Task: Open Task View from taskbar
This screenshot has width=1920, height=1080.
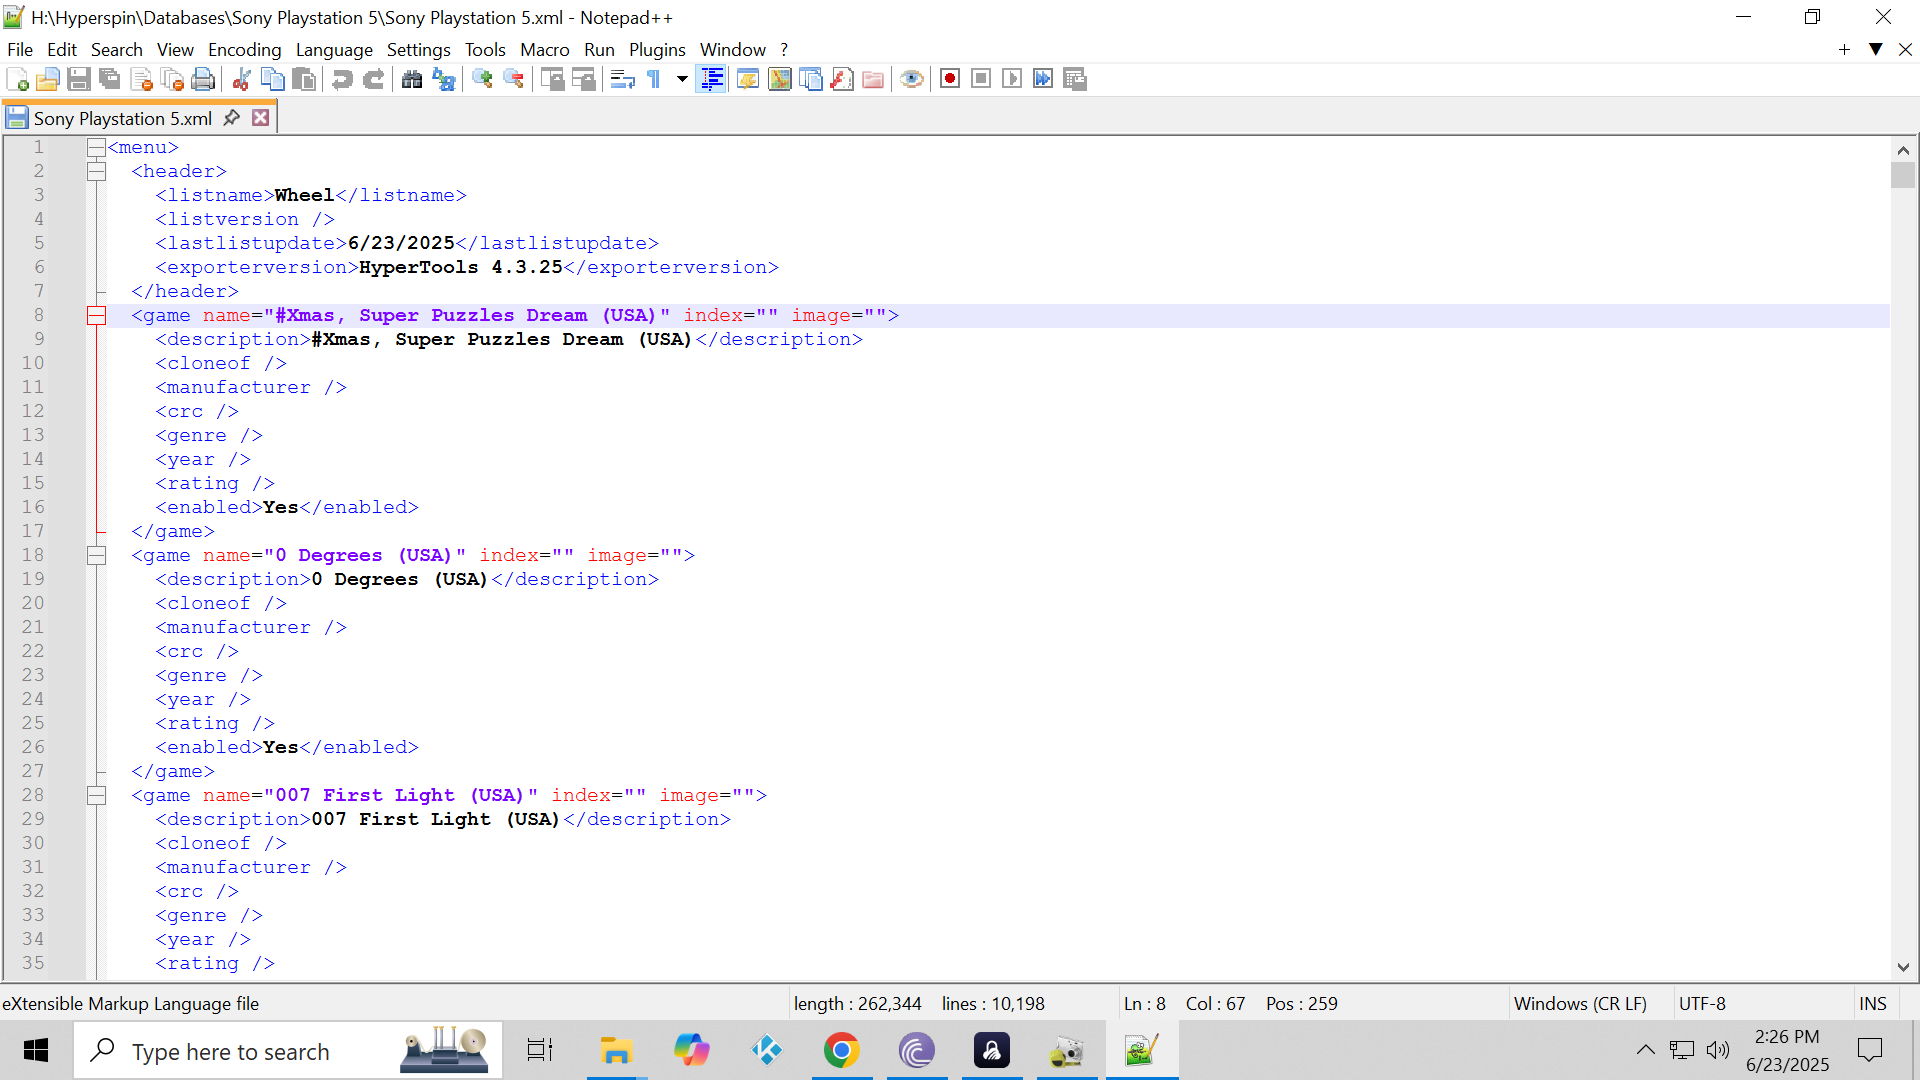Action: pos(540,1051)
